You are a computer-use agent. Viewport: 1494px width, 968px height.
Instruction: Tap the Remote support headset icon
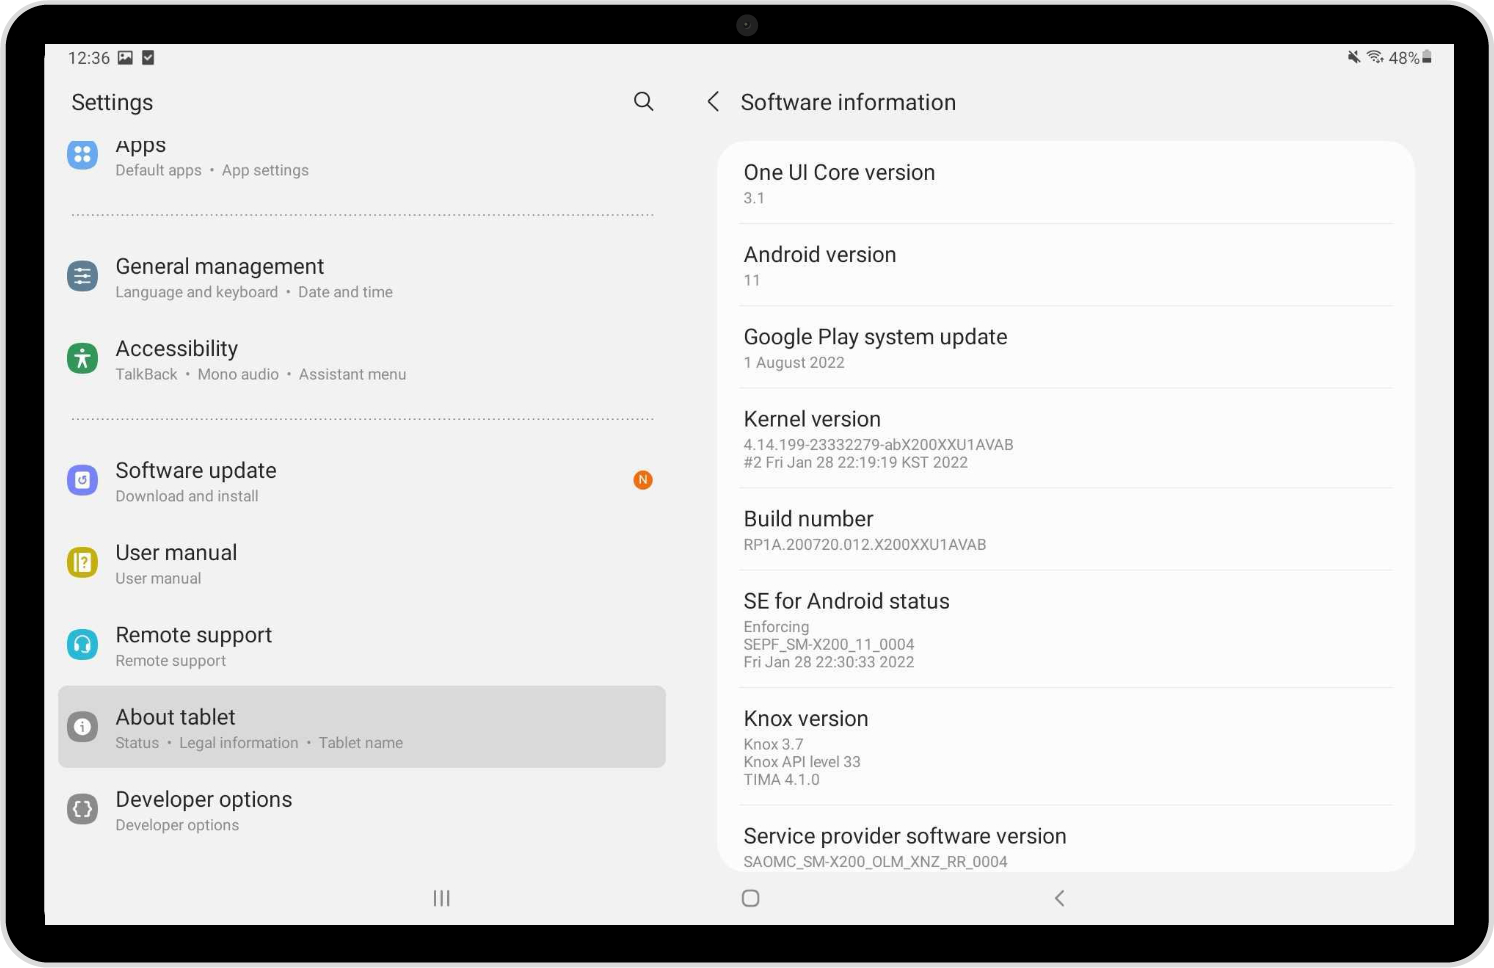82,645
